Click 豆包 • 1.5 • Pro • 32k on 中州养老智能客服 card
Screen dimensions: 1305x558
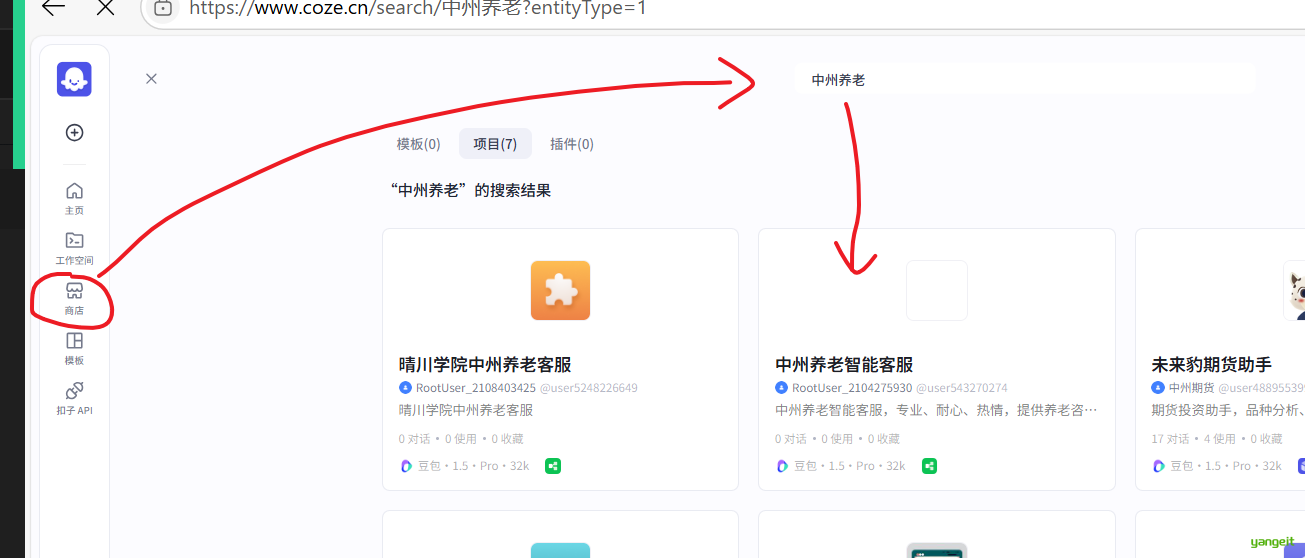[x=849, y=466]
